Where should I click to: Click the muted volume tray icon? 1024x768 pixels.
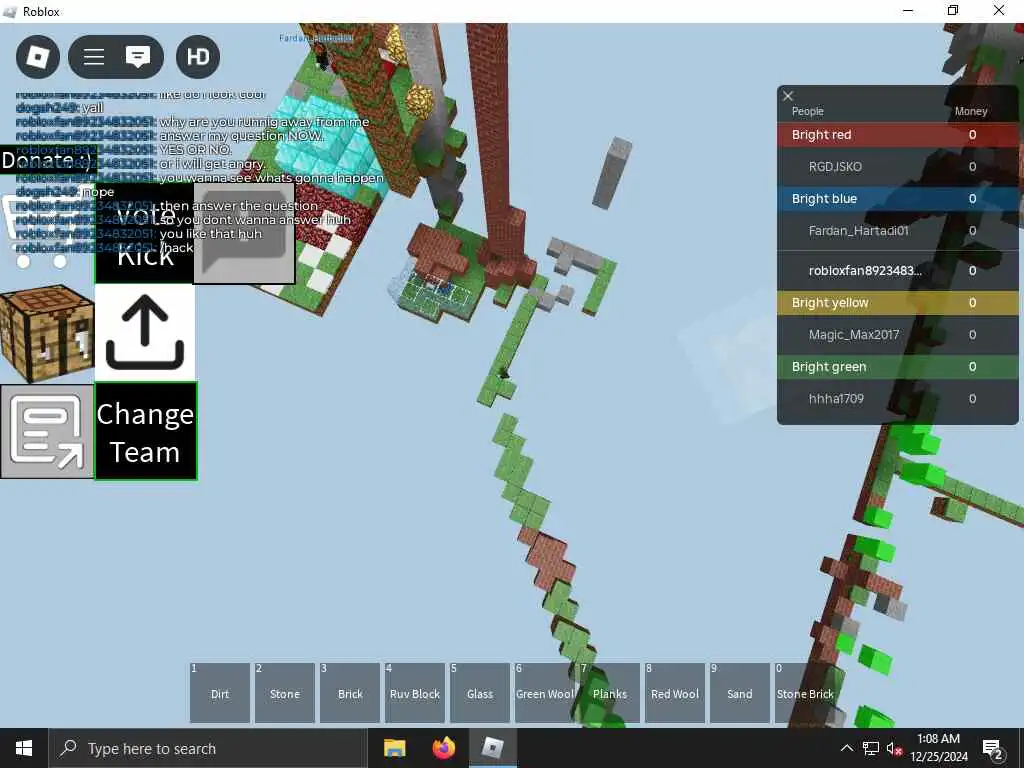click(894, 748)
